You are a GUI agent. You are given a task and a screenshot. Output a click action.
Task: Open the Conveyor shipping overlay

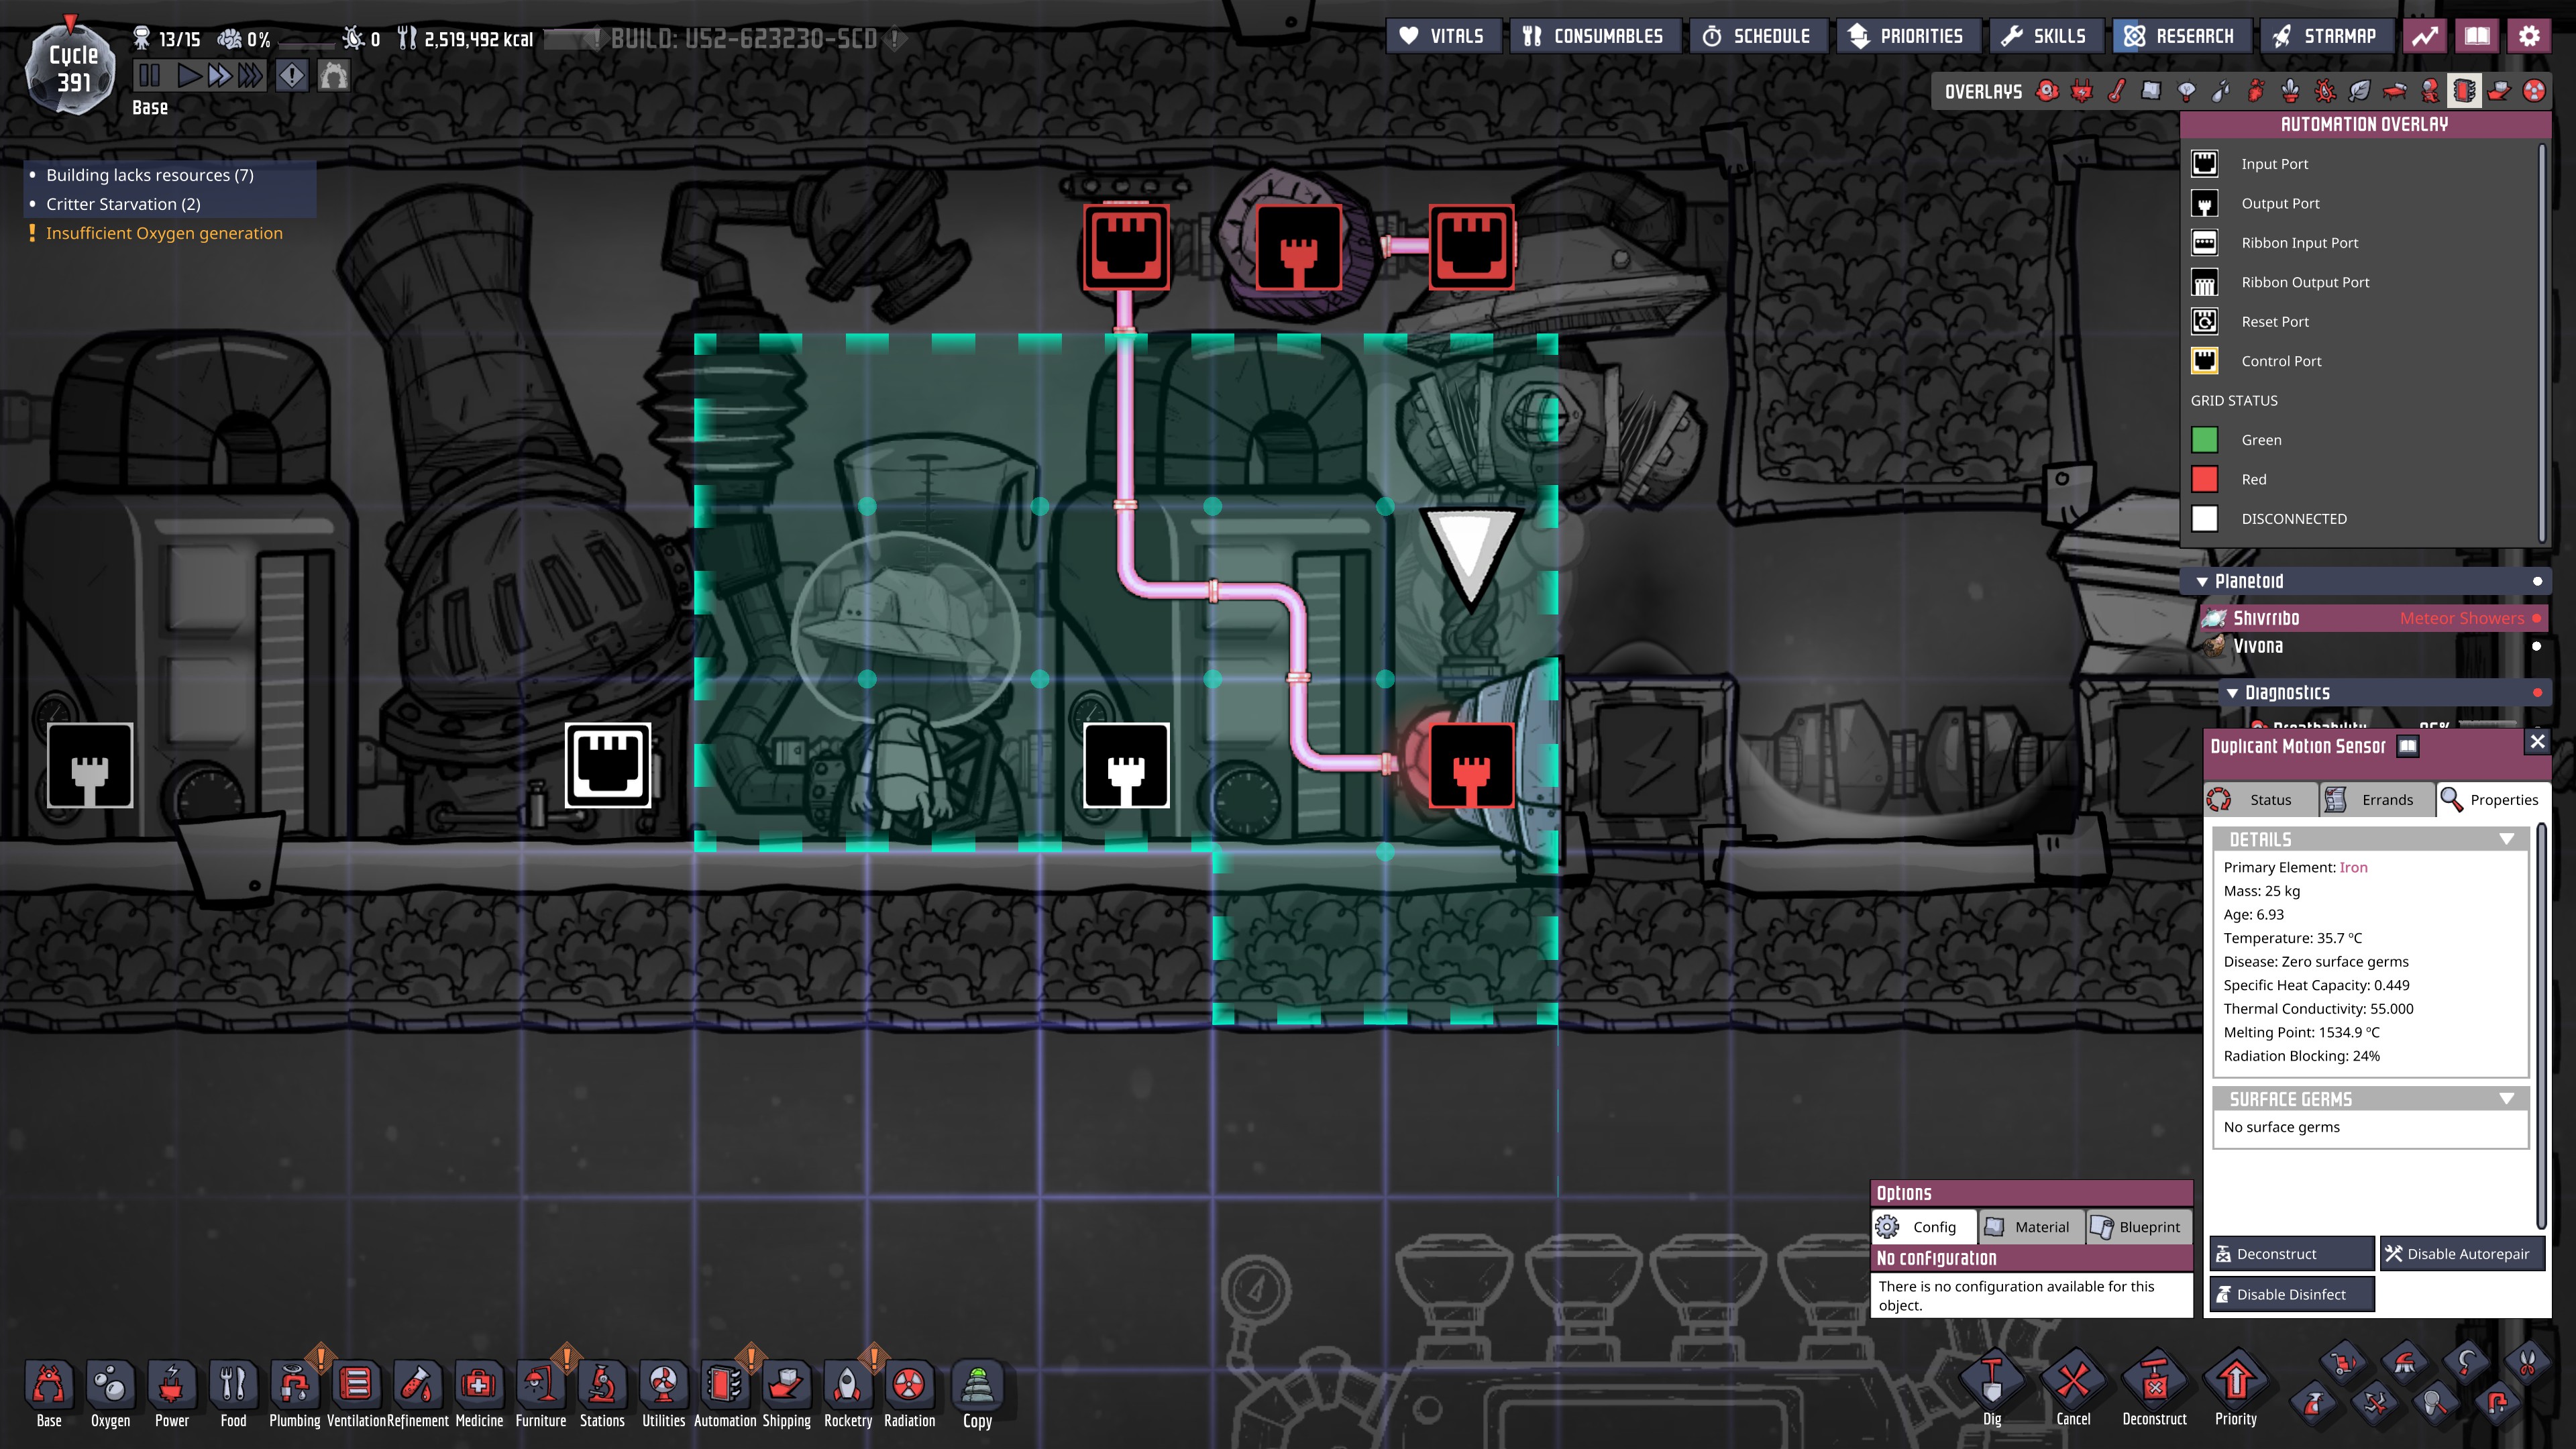pyautogui.click(x=2498, y=92)
